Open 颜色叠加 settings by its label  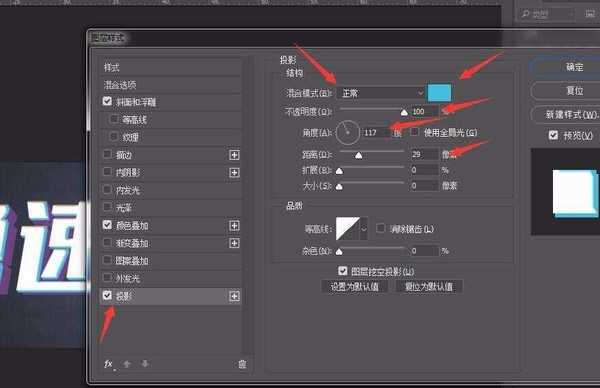coord(132,226)
